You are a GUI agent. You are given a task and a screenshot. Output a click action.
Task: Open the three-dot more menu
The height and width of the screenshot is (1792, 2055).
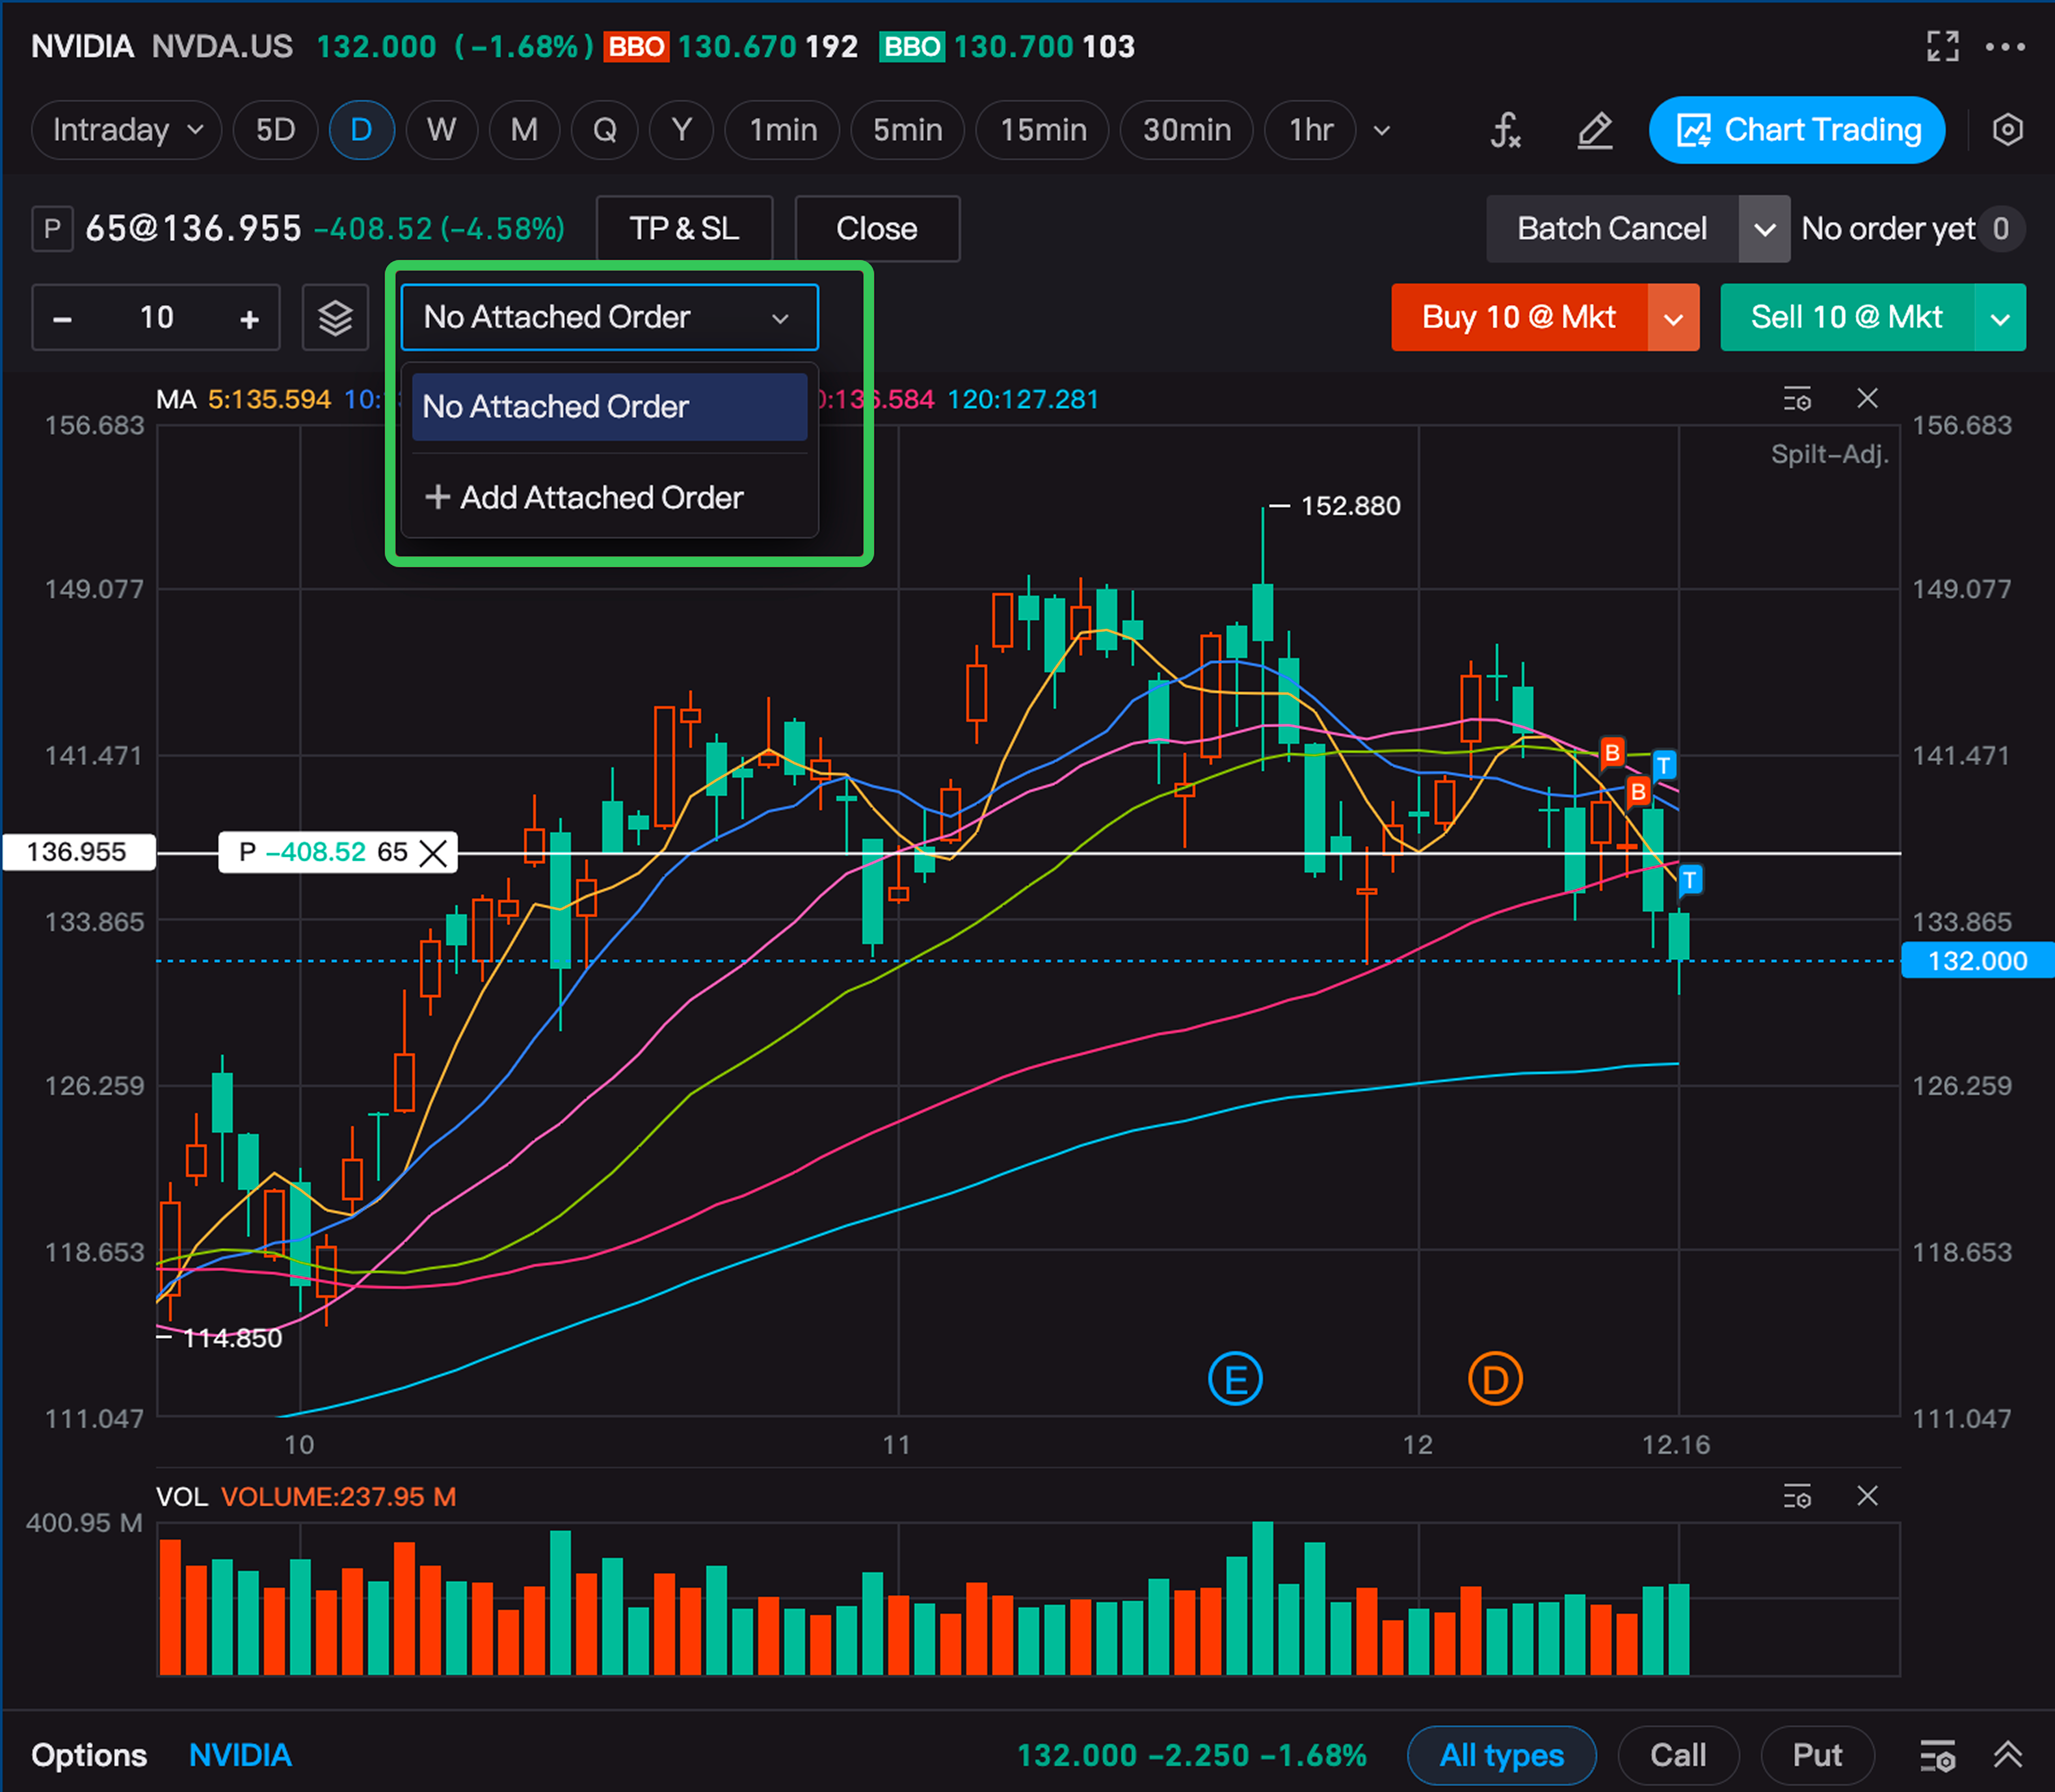coord(2005,46)
